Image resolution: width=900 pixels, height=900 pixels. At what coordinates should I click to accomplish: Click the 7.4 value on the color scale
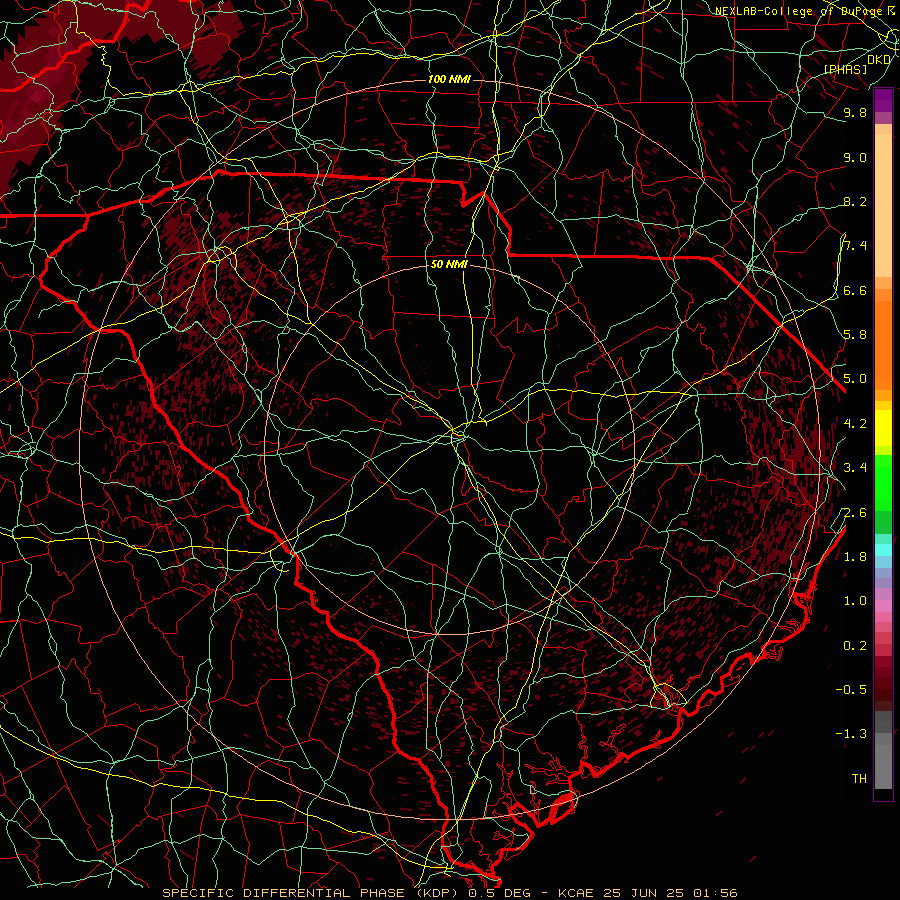coord(855,246)
